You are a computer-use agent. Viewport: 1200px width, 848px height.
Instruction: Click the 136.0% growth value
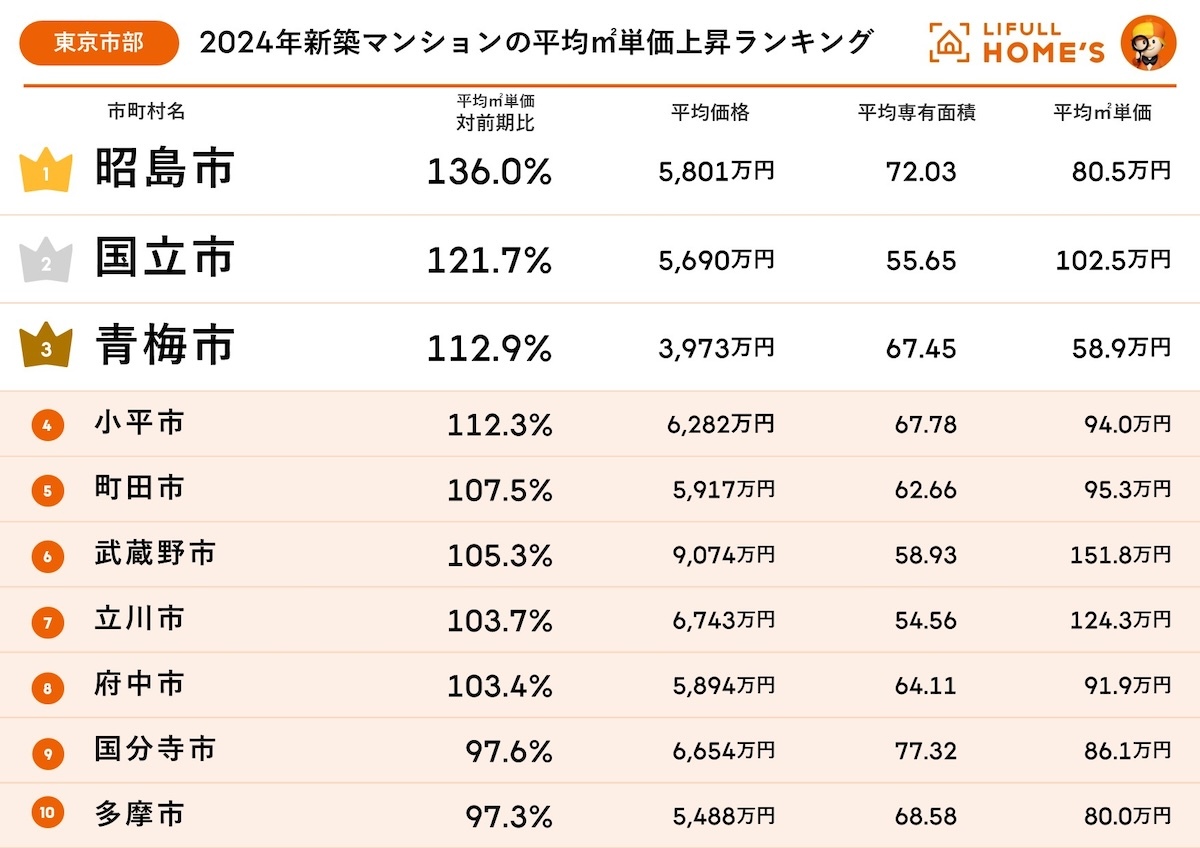489,173
